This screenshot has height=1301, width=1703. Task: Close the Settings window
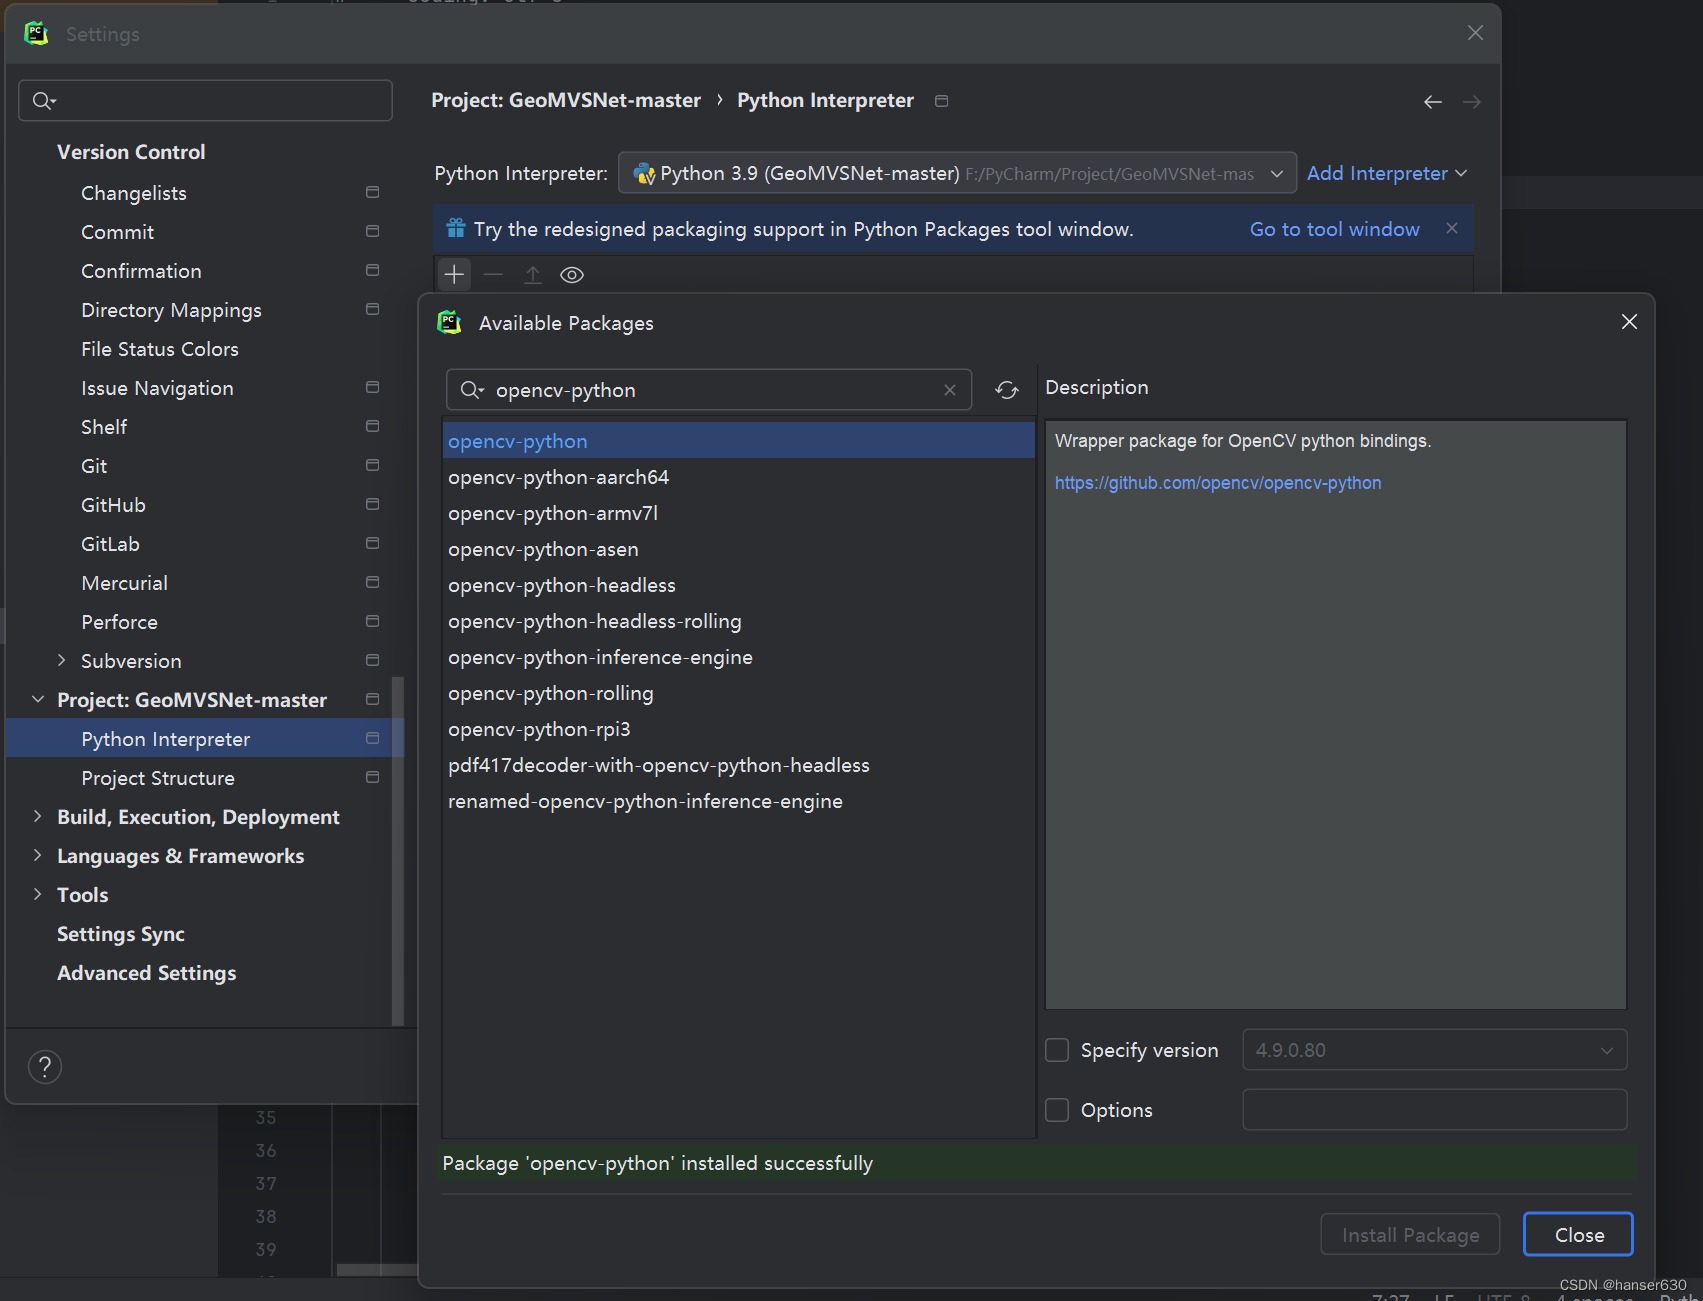[1475, 33]
